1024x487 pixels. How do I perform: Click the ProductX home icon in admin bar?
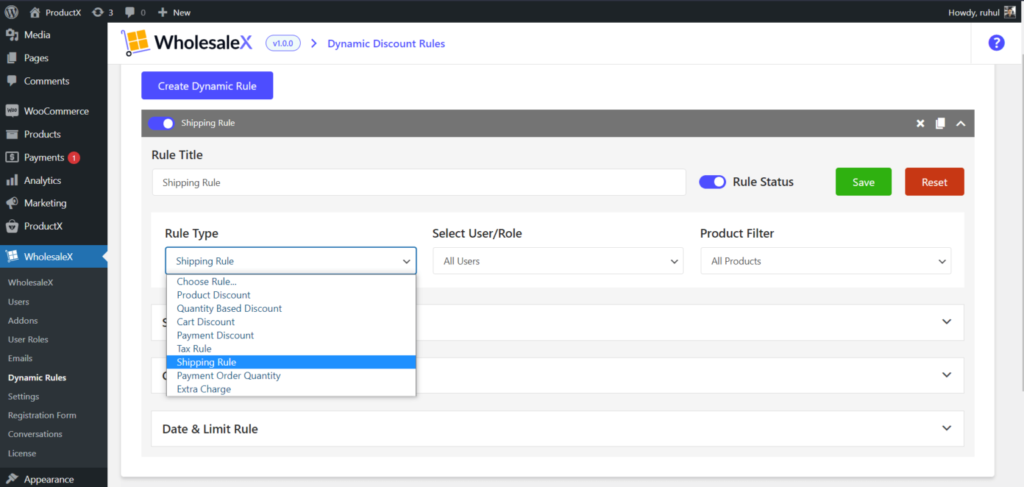[35, 12]
